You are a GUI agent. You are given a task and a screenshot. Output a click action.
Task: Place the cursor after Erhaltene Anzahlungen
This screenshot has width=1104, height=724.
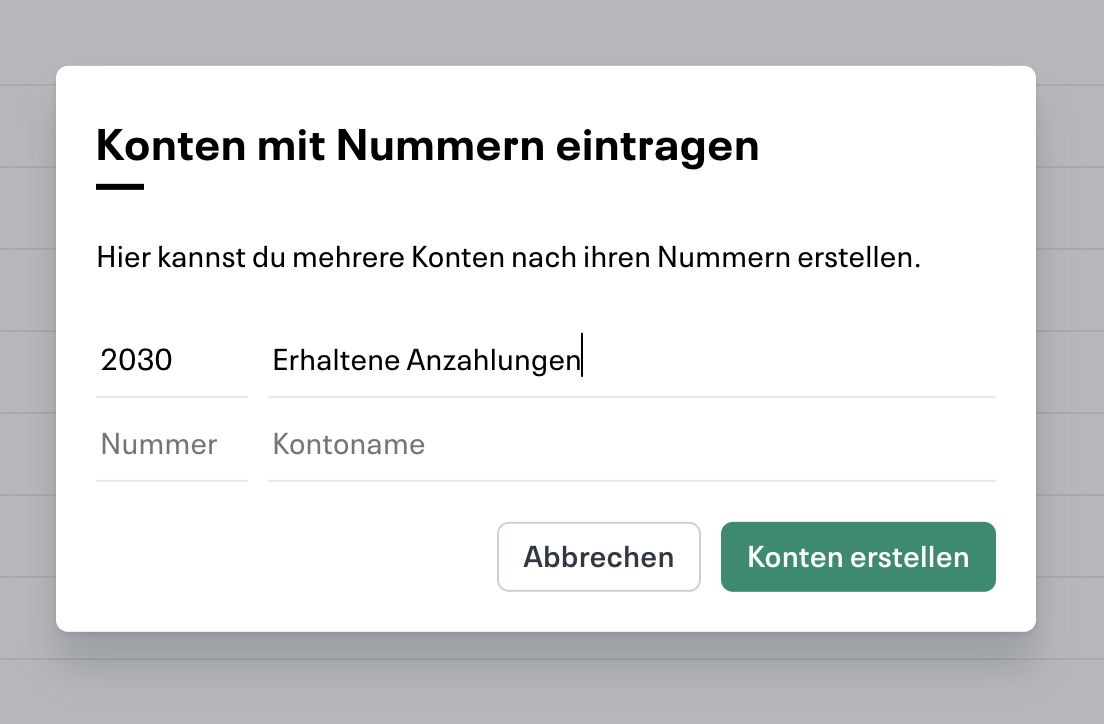[583, 360]
